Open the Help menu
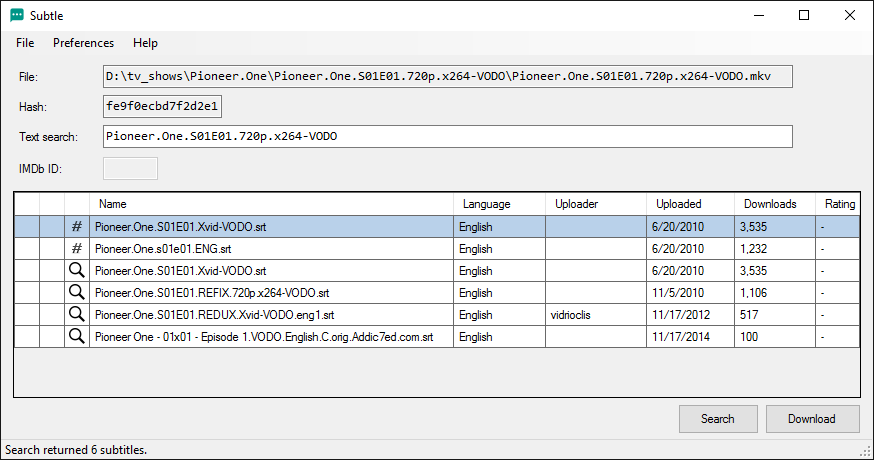 (x=145, y=43)
